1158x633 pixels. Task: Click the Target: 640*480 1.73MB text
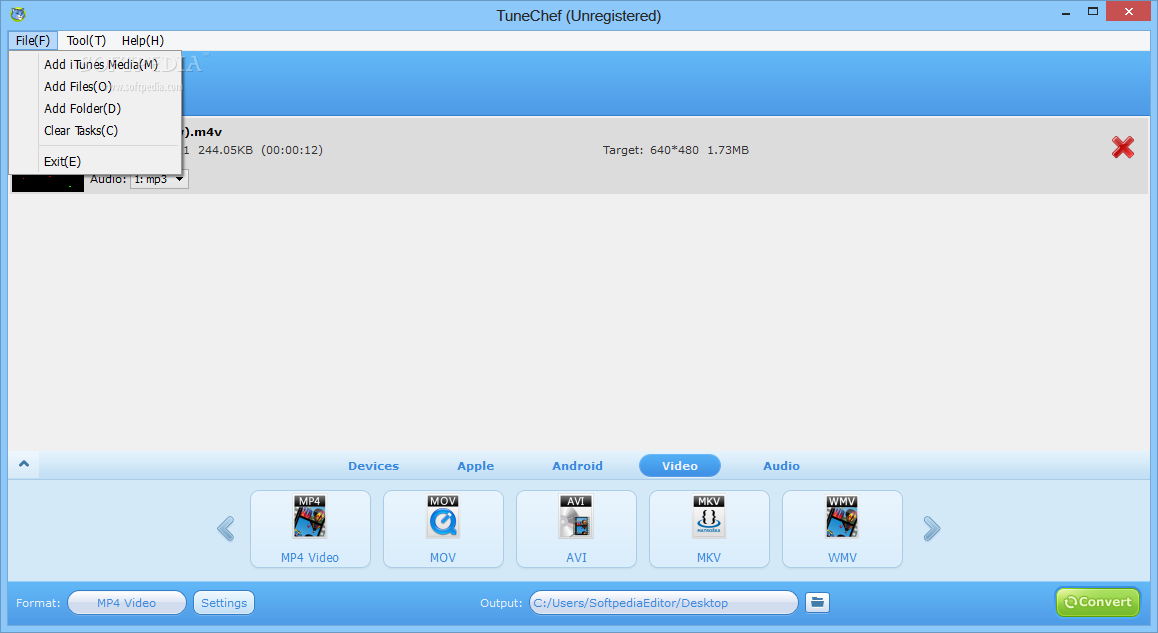(x=676, y=150)
